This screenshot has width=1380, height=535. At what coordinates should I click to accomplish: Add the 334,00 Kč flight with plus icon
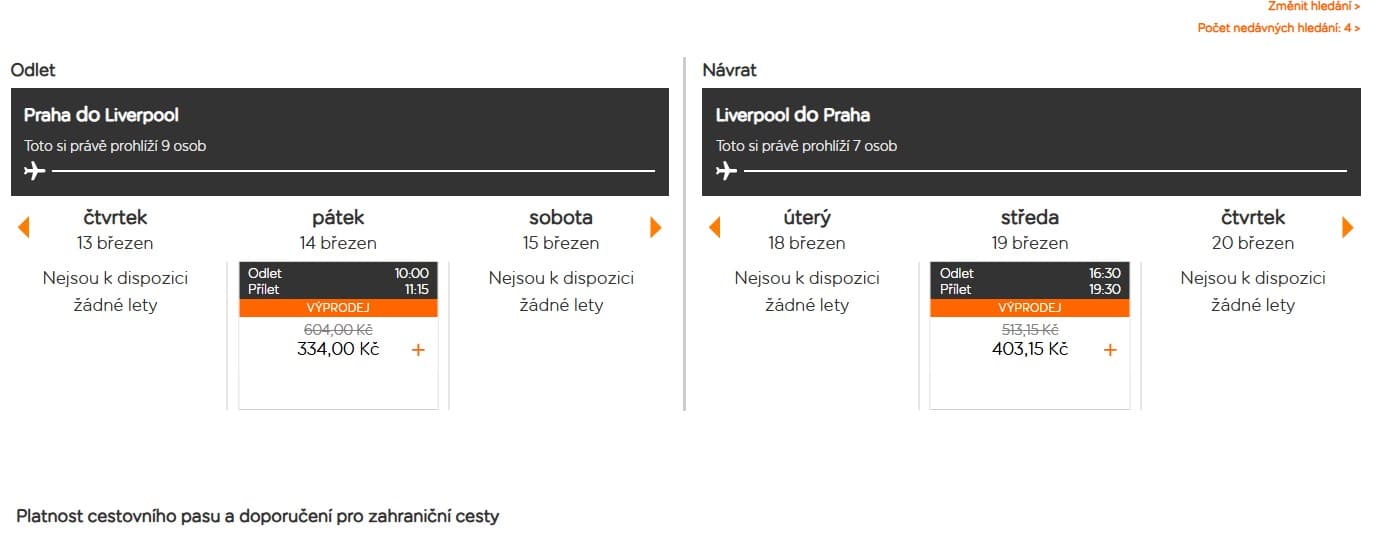coord(418,350)
